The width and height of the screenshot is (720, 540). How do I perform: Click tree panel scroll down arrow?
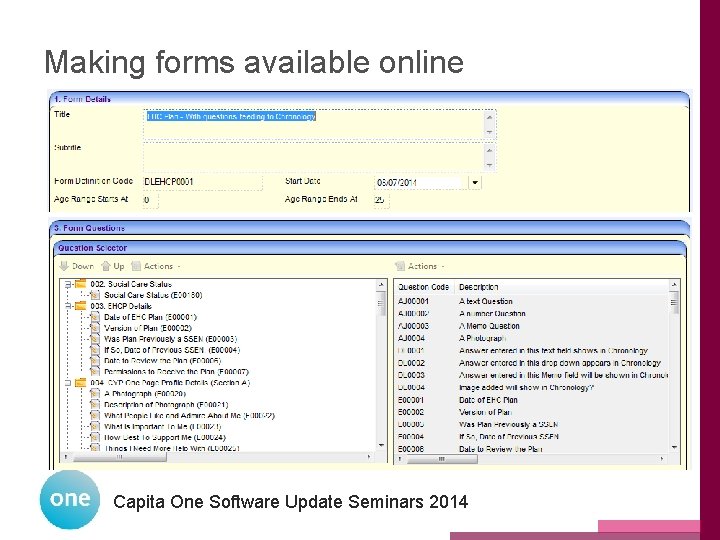pos(381,445)
